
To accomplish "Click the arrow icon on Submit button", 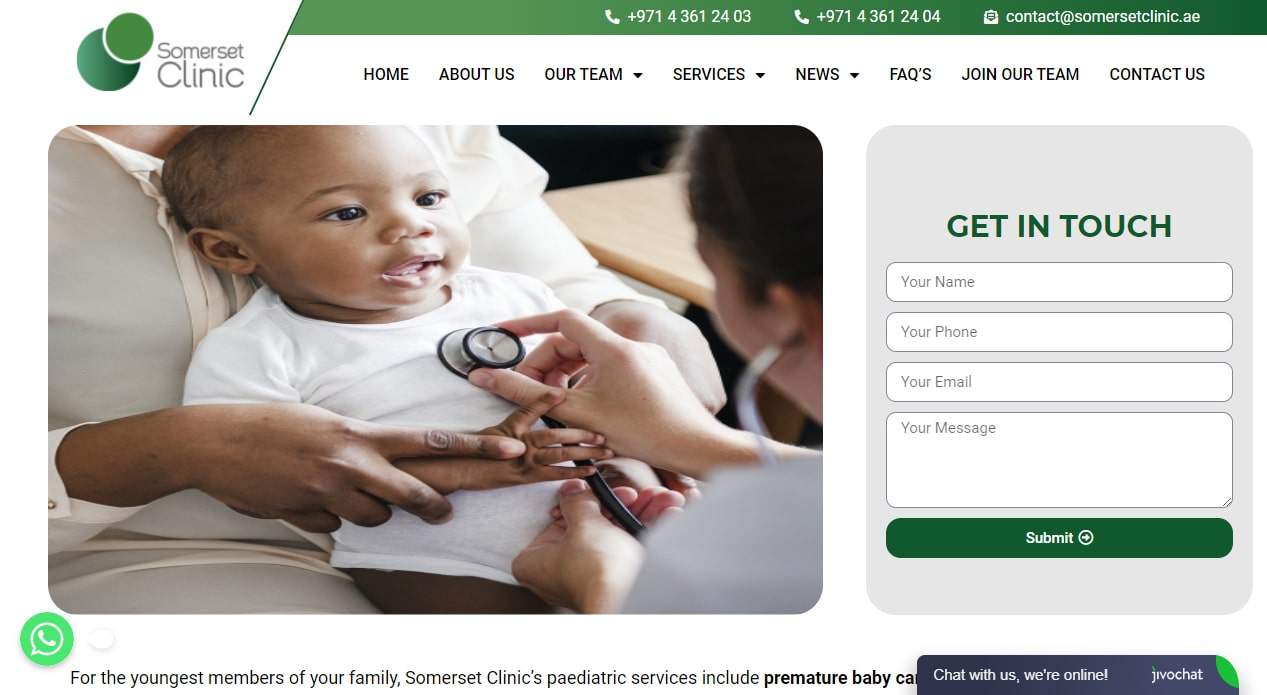I will pos(1086,538).
